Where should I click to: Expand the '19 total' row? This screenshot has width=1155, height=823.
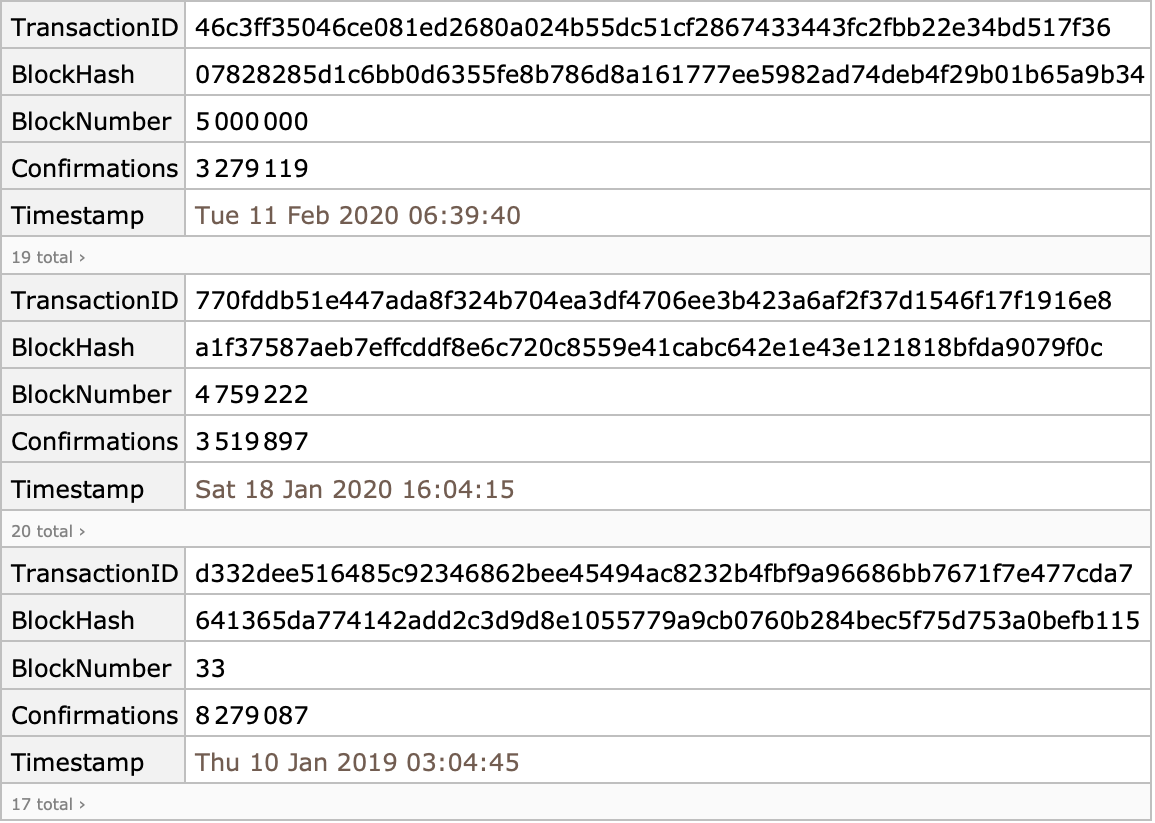[49, 257]
